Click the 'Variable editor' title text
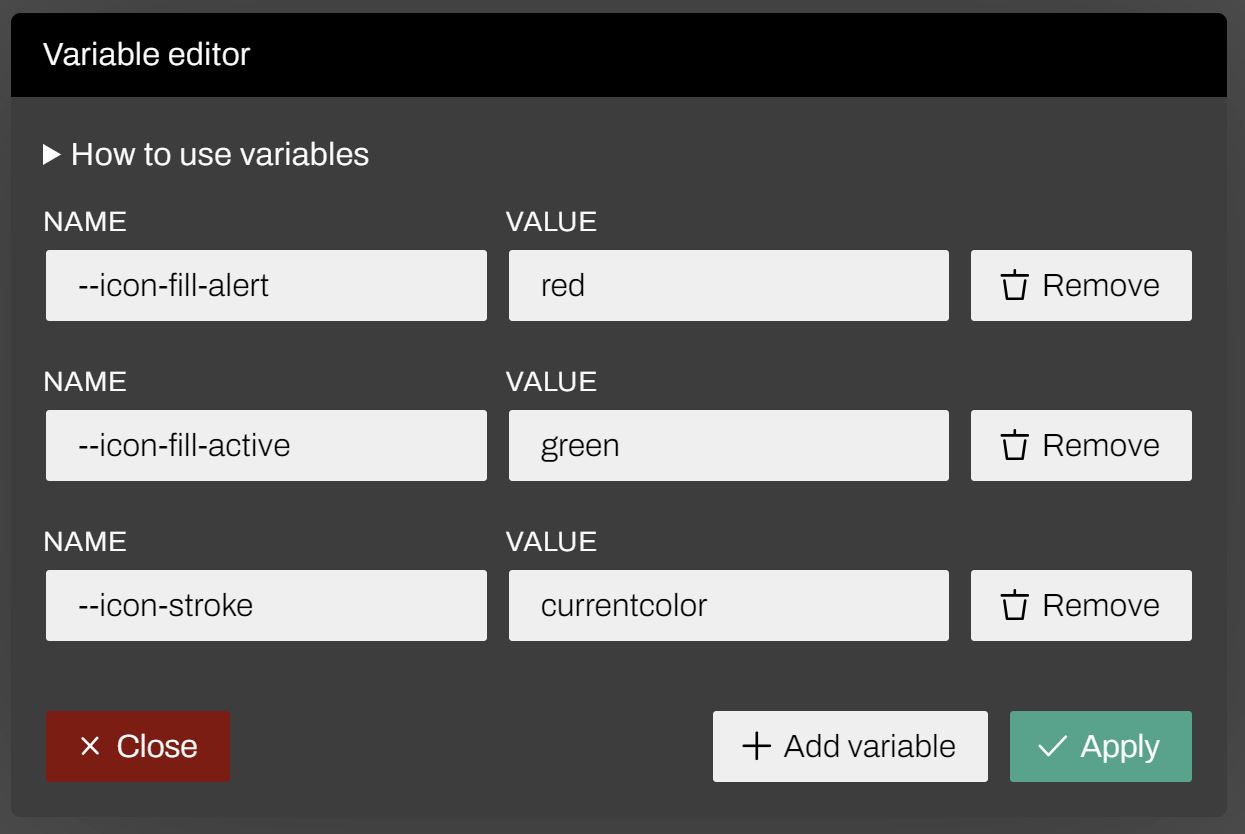This screenshot has width=1245, height=834. (146, 54)
